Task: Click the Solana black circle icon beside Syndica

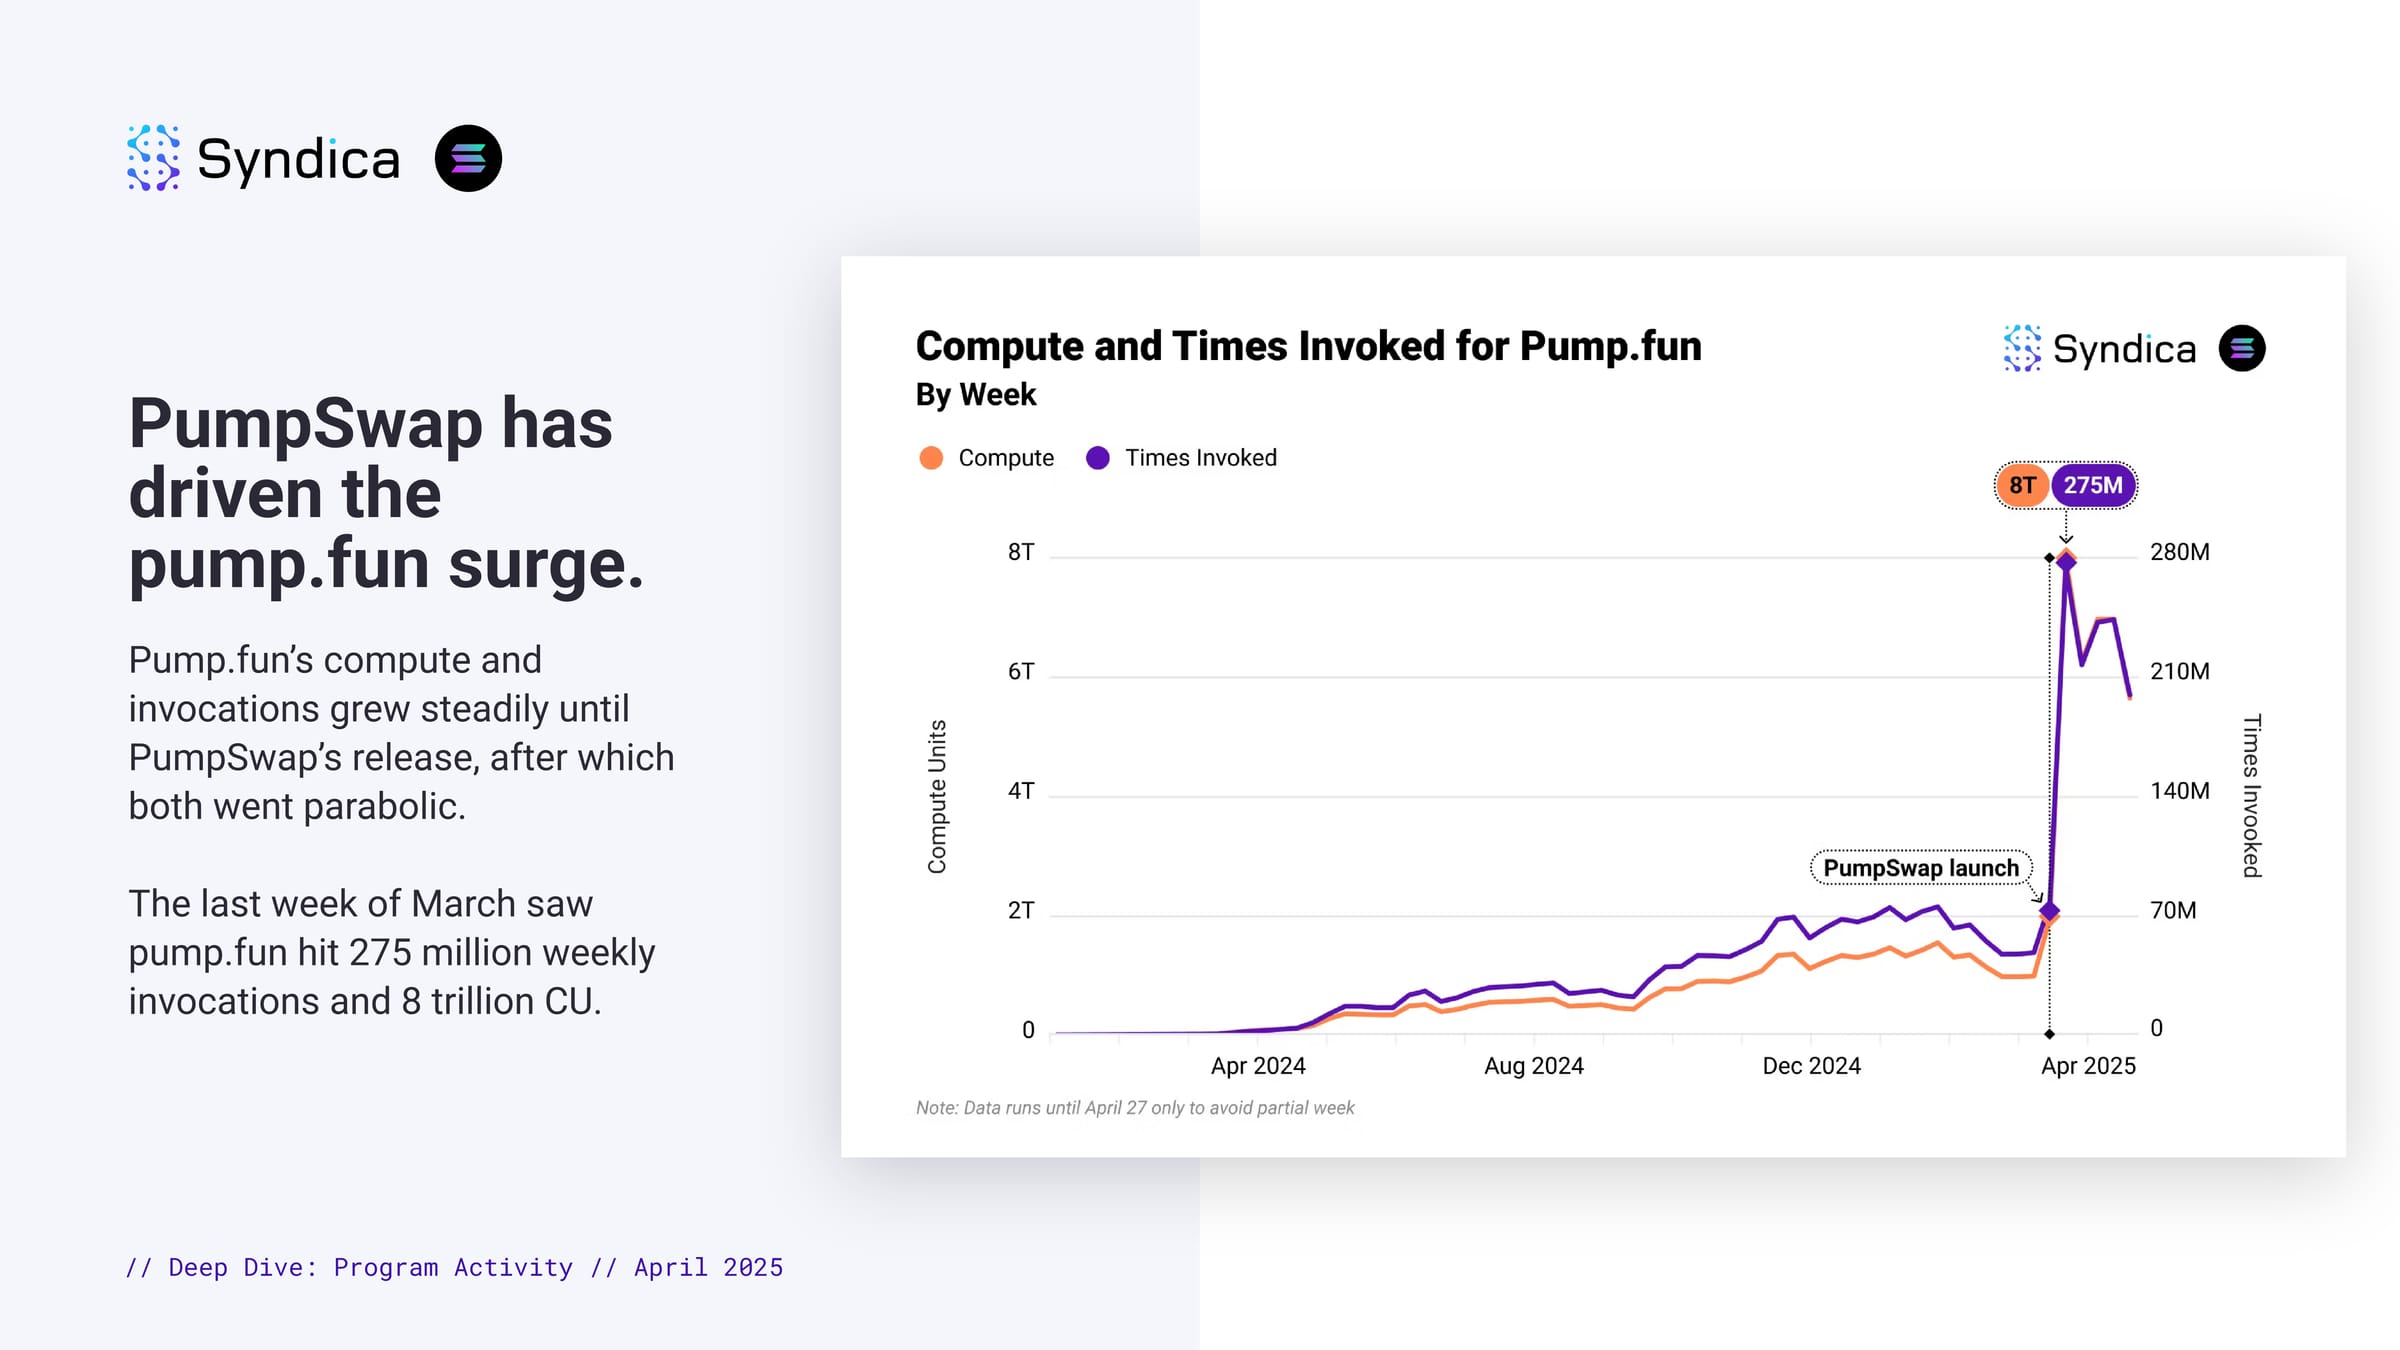Action: (468, 158)
